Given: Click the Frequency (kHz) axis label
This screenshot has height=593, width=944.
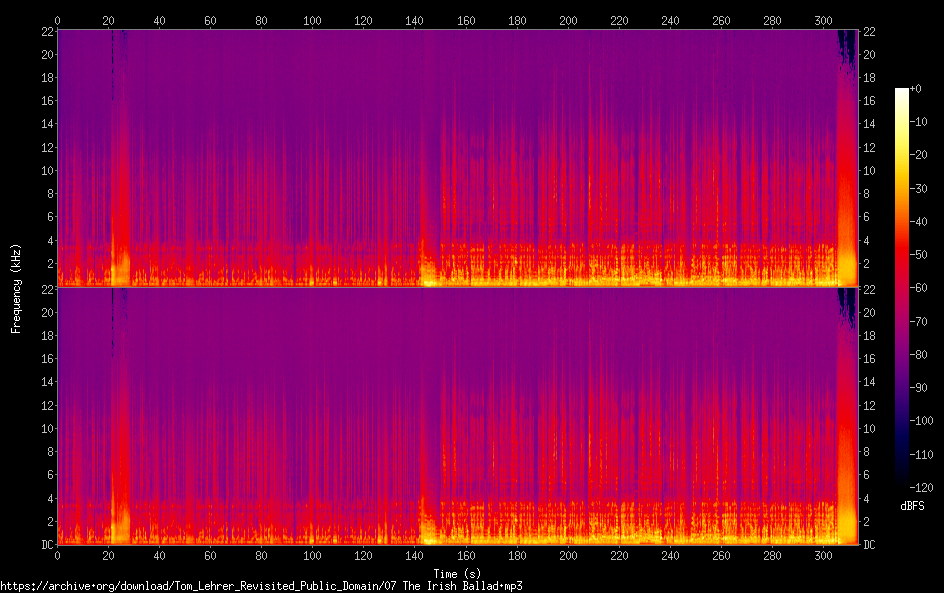Looking at the screenshot, I should coord(16,288).
